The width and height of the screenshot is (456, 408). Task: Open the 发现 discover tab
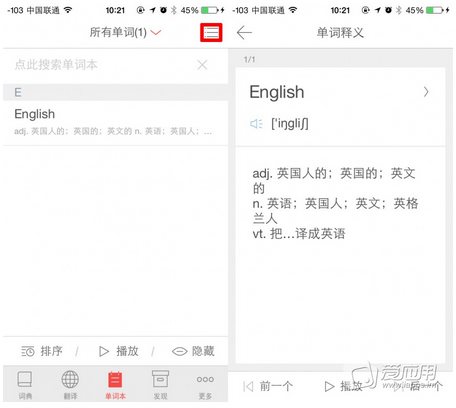pos(160,385)
